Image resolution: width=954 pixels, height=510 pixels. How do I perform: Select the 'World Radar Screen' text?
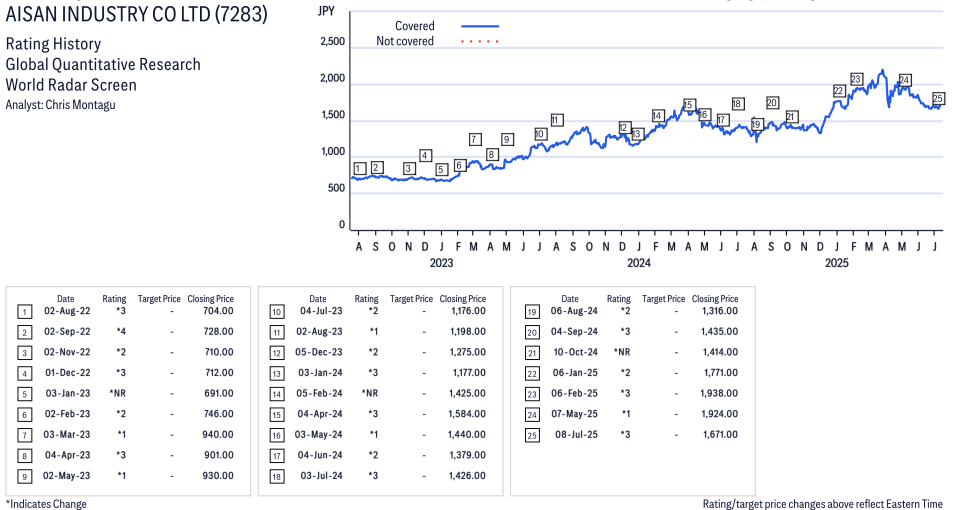71,85
